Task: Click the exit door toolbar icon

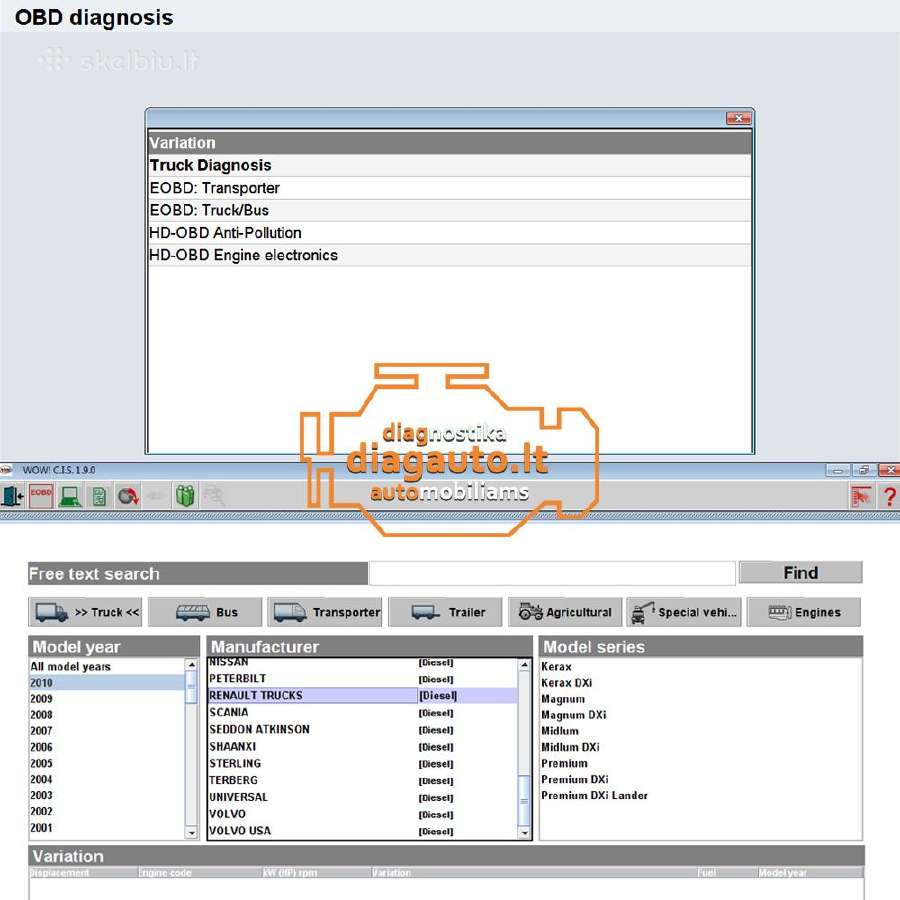Action: [x=11, y=496]
